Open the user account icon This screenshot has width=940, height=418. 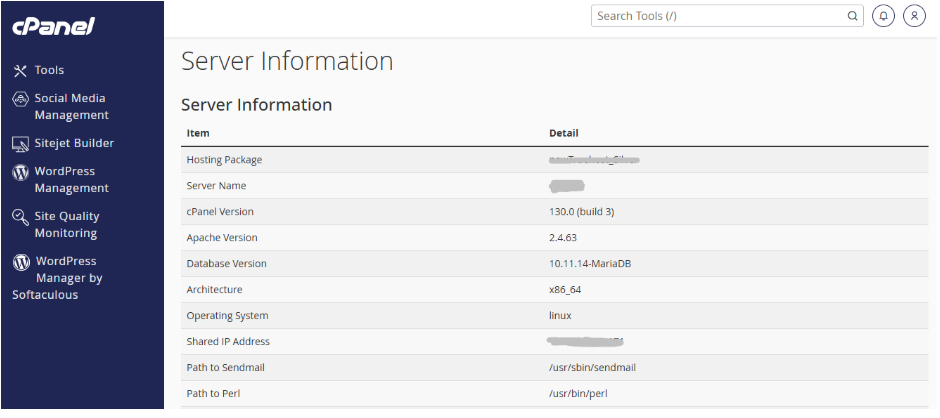(x=914, y=16)
